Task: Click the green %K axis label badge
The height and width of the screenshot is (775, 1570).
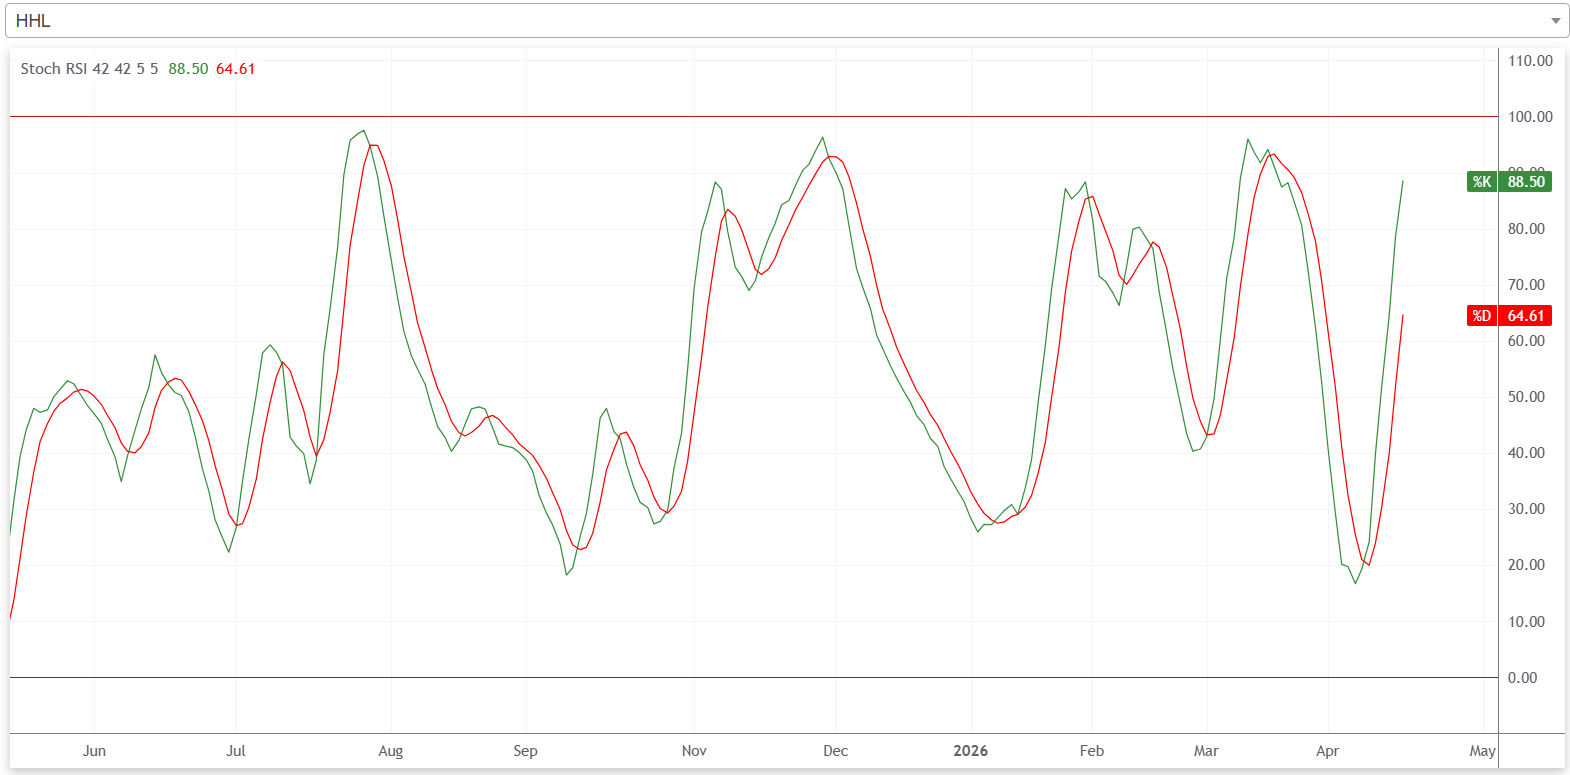Action: click(1481, 182)
